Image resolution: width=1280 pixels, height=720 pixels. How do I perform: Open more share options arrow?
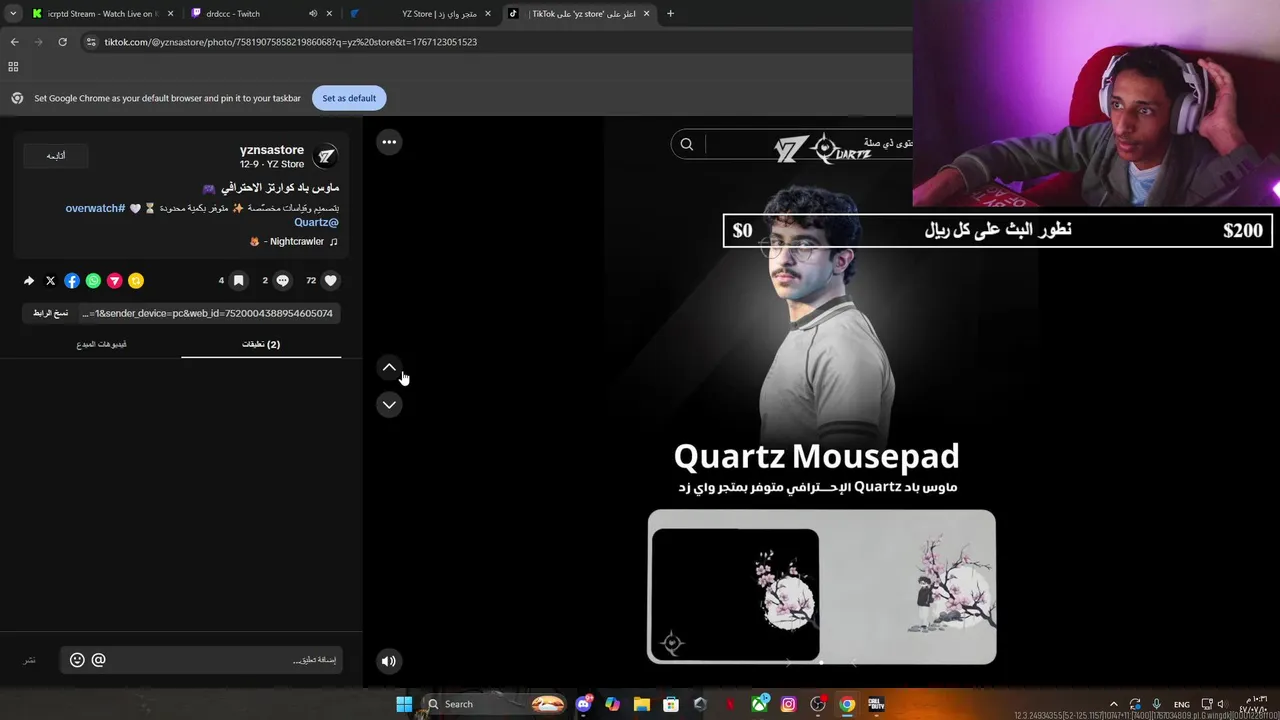point(29,281)
